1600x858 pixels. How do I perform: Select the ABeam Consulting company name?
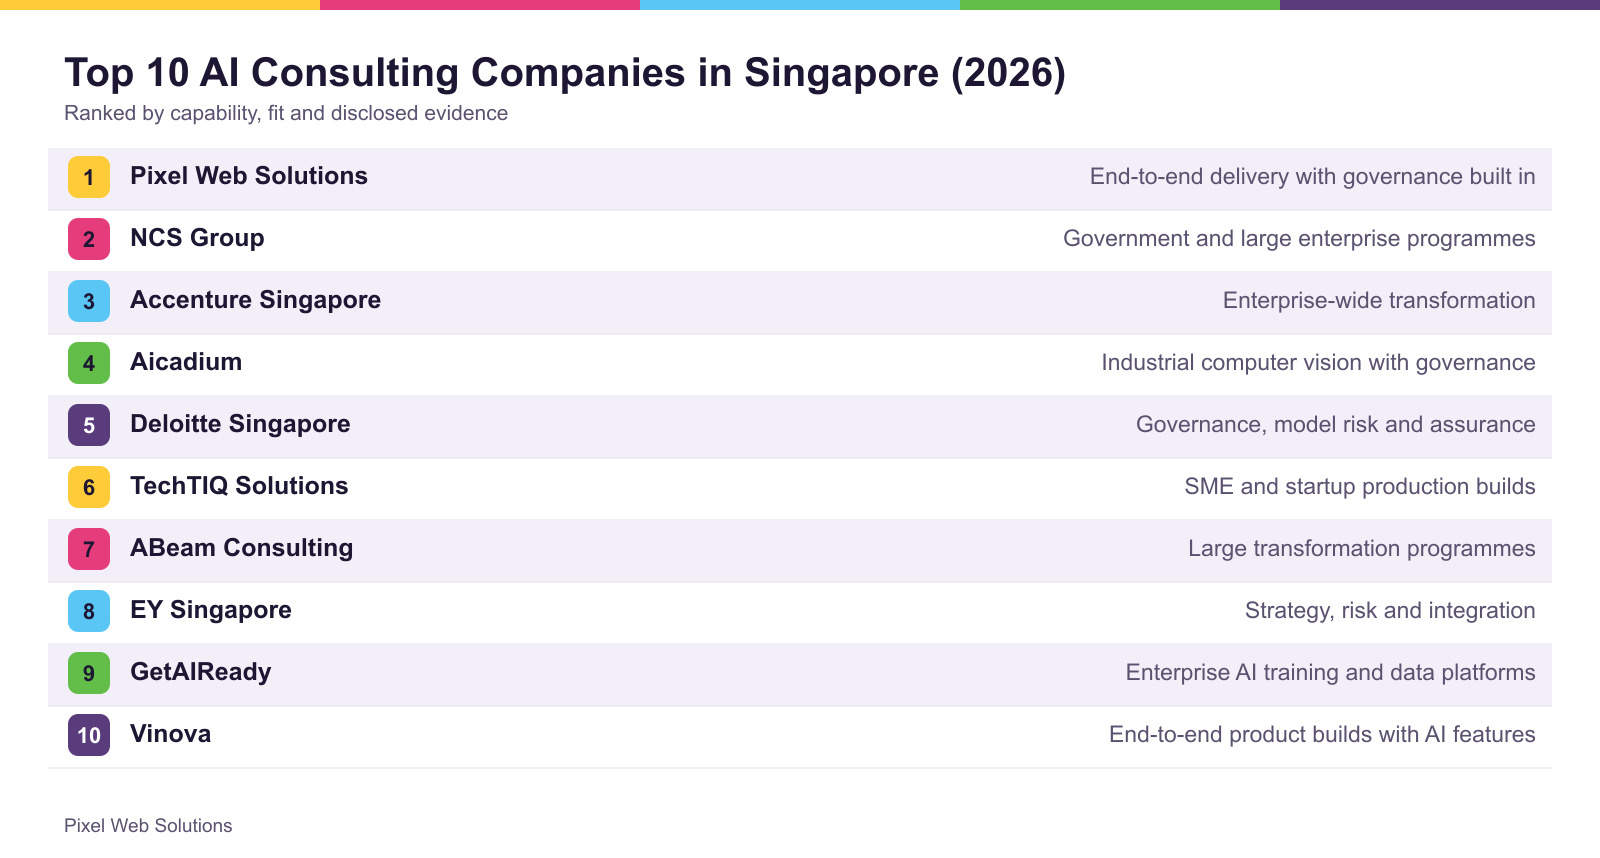point(242,548)
